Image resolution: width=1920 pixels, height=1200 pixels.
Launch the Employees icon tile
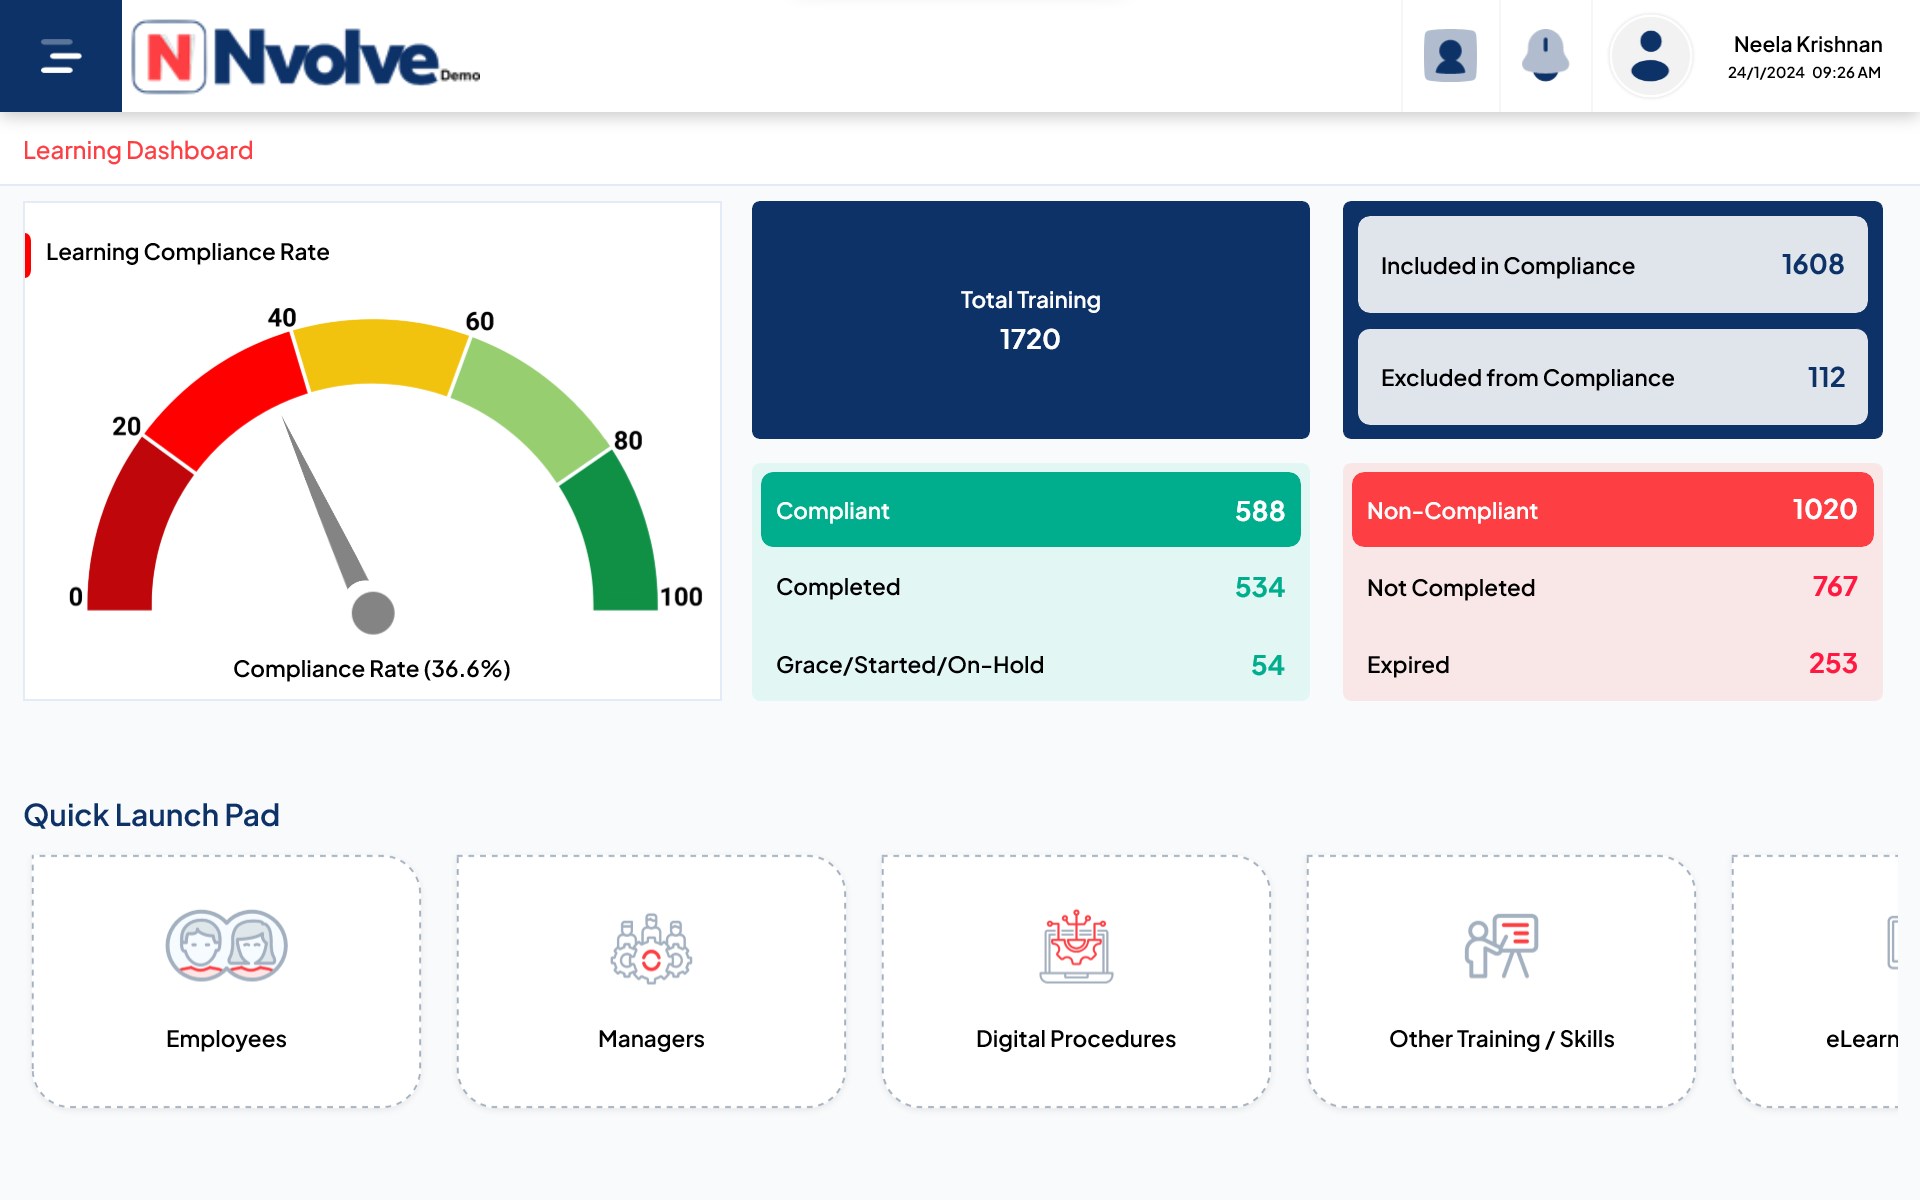point(226,946)
